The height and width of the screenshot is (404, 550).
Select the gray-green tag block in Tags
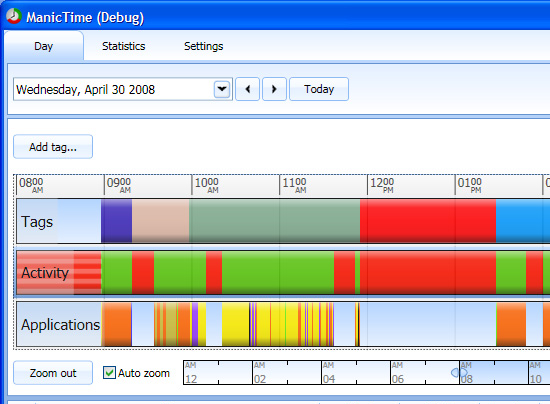coord(274,221)
